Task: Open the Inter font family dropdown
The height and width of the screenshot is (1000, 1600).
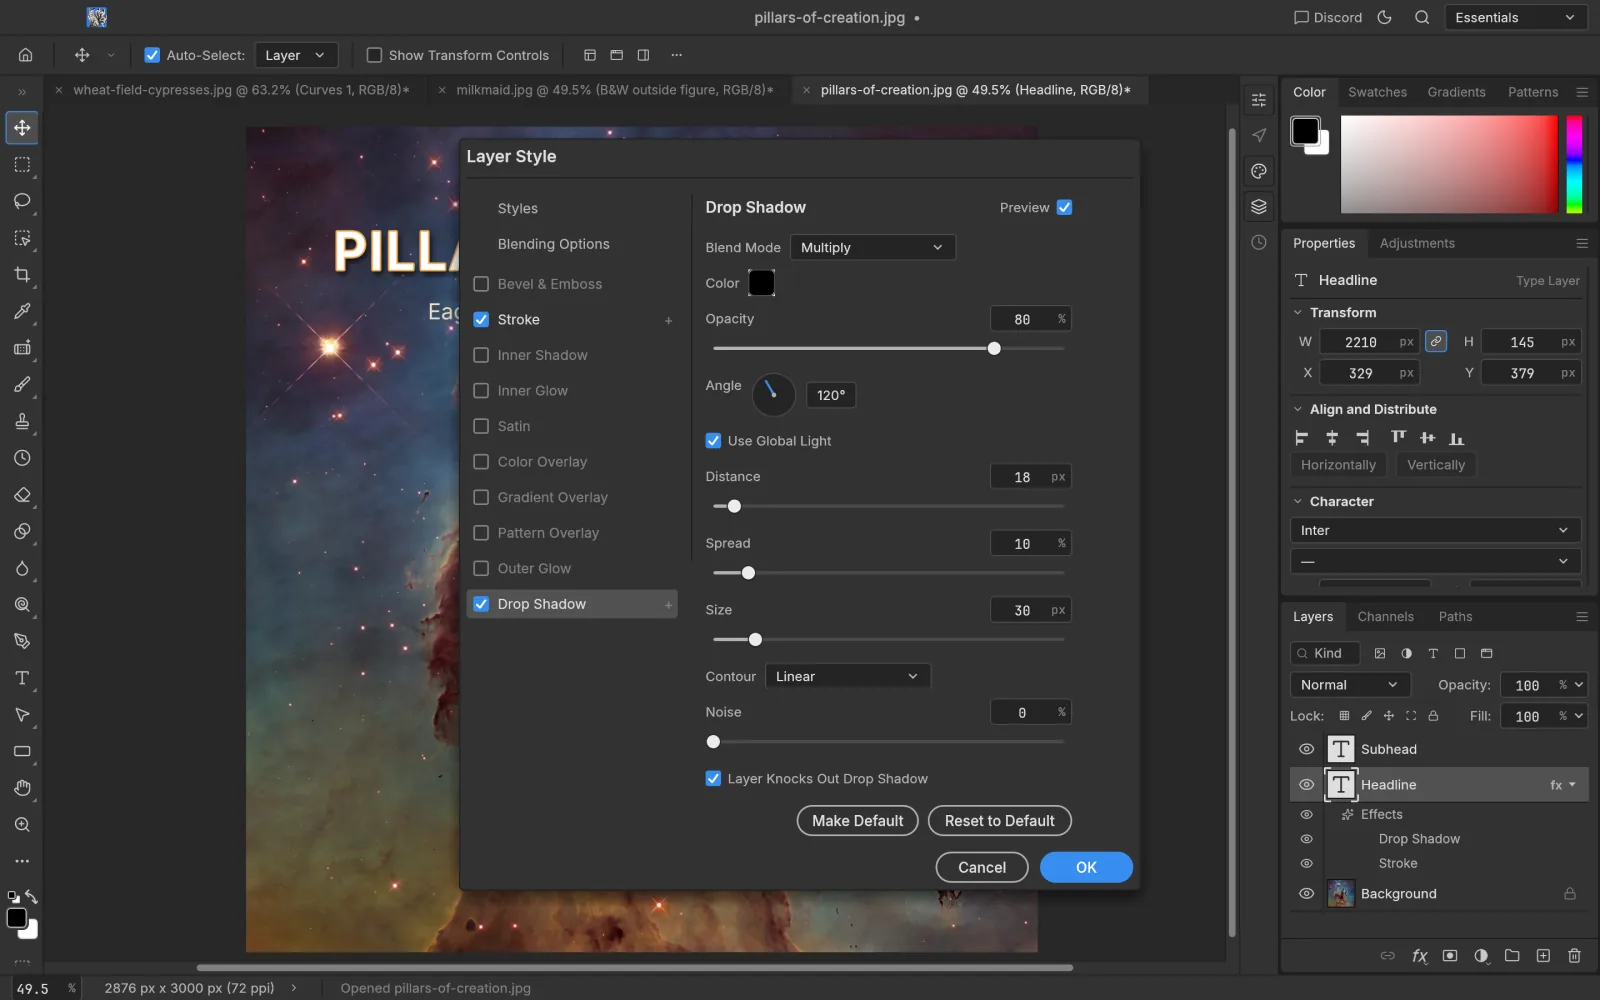Action: point(1435,530)
